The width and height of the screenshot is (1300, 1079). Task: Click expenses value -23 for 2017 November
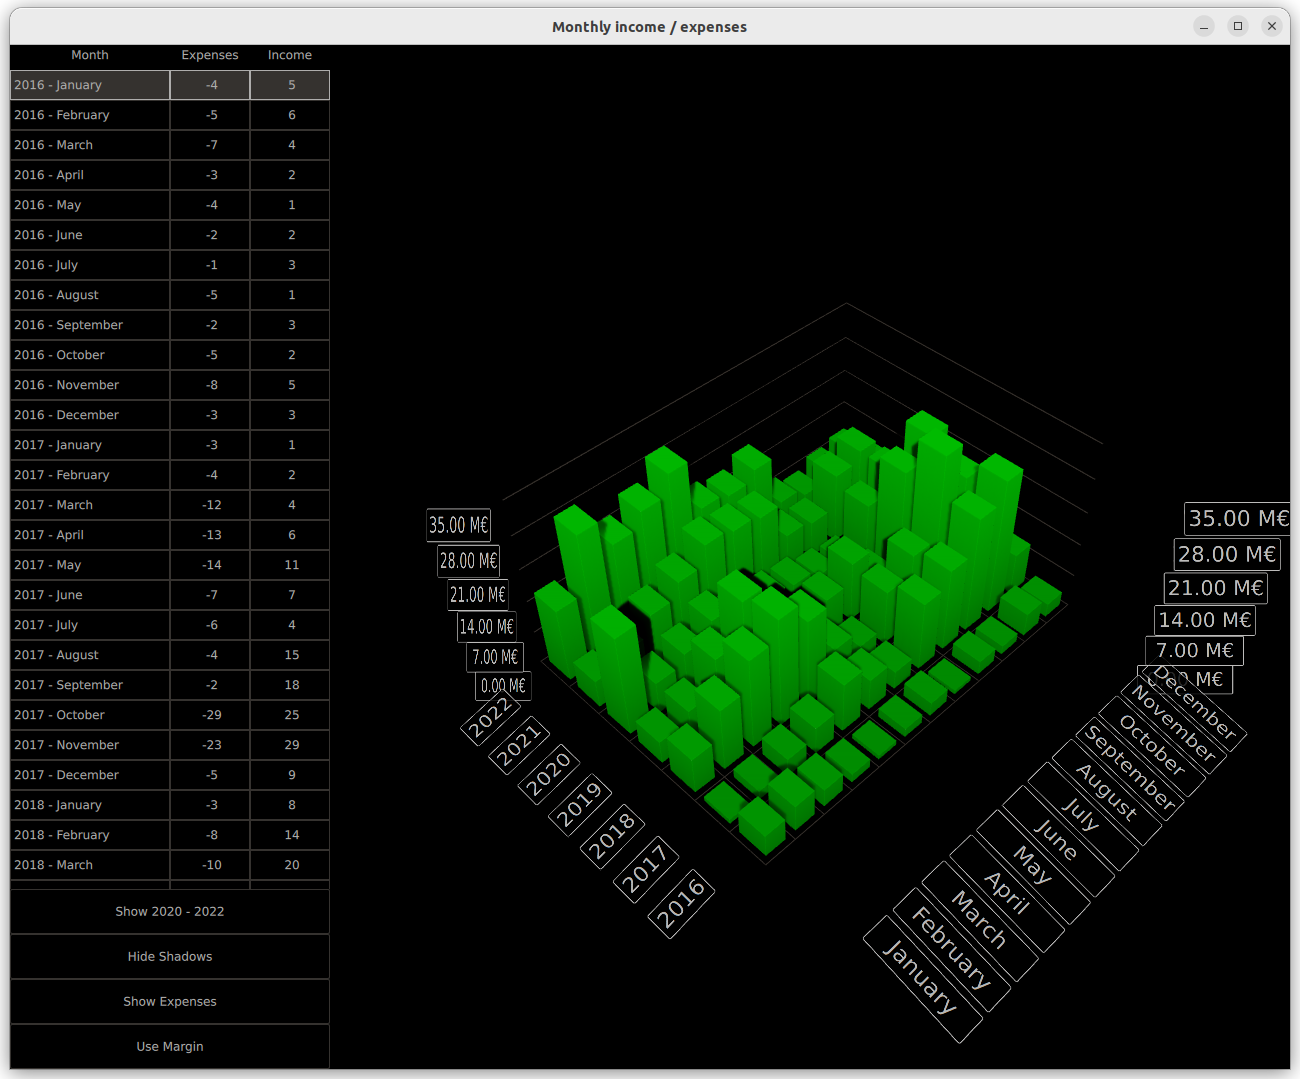click(210, 745)
